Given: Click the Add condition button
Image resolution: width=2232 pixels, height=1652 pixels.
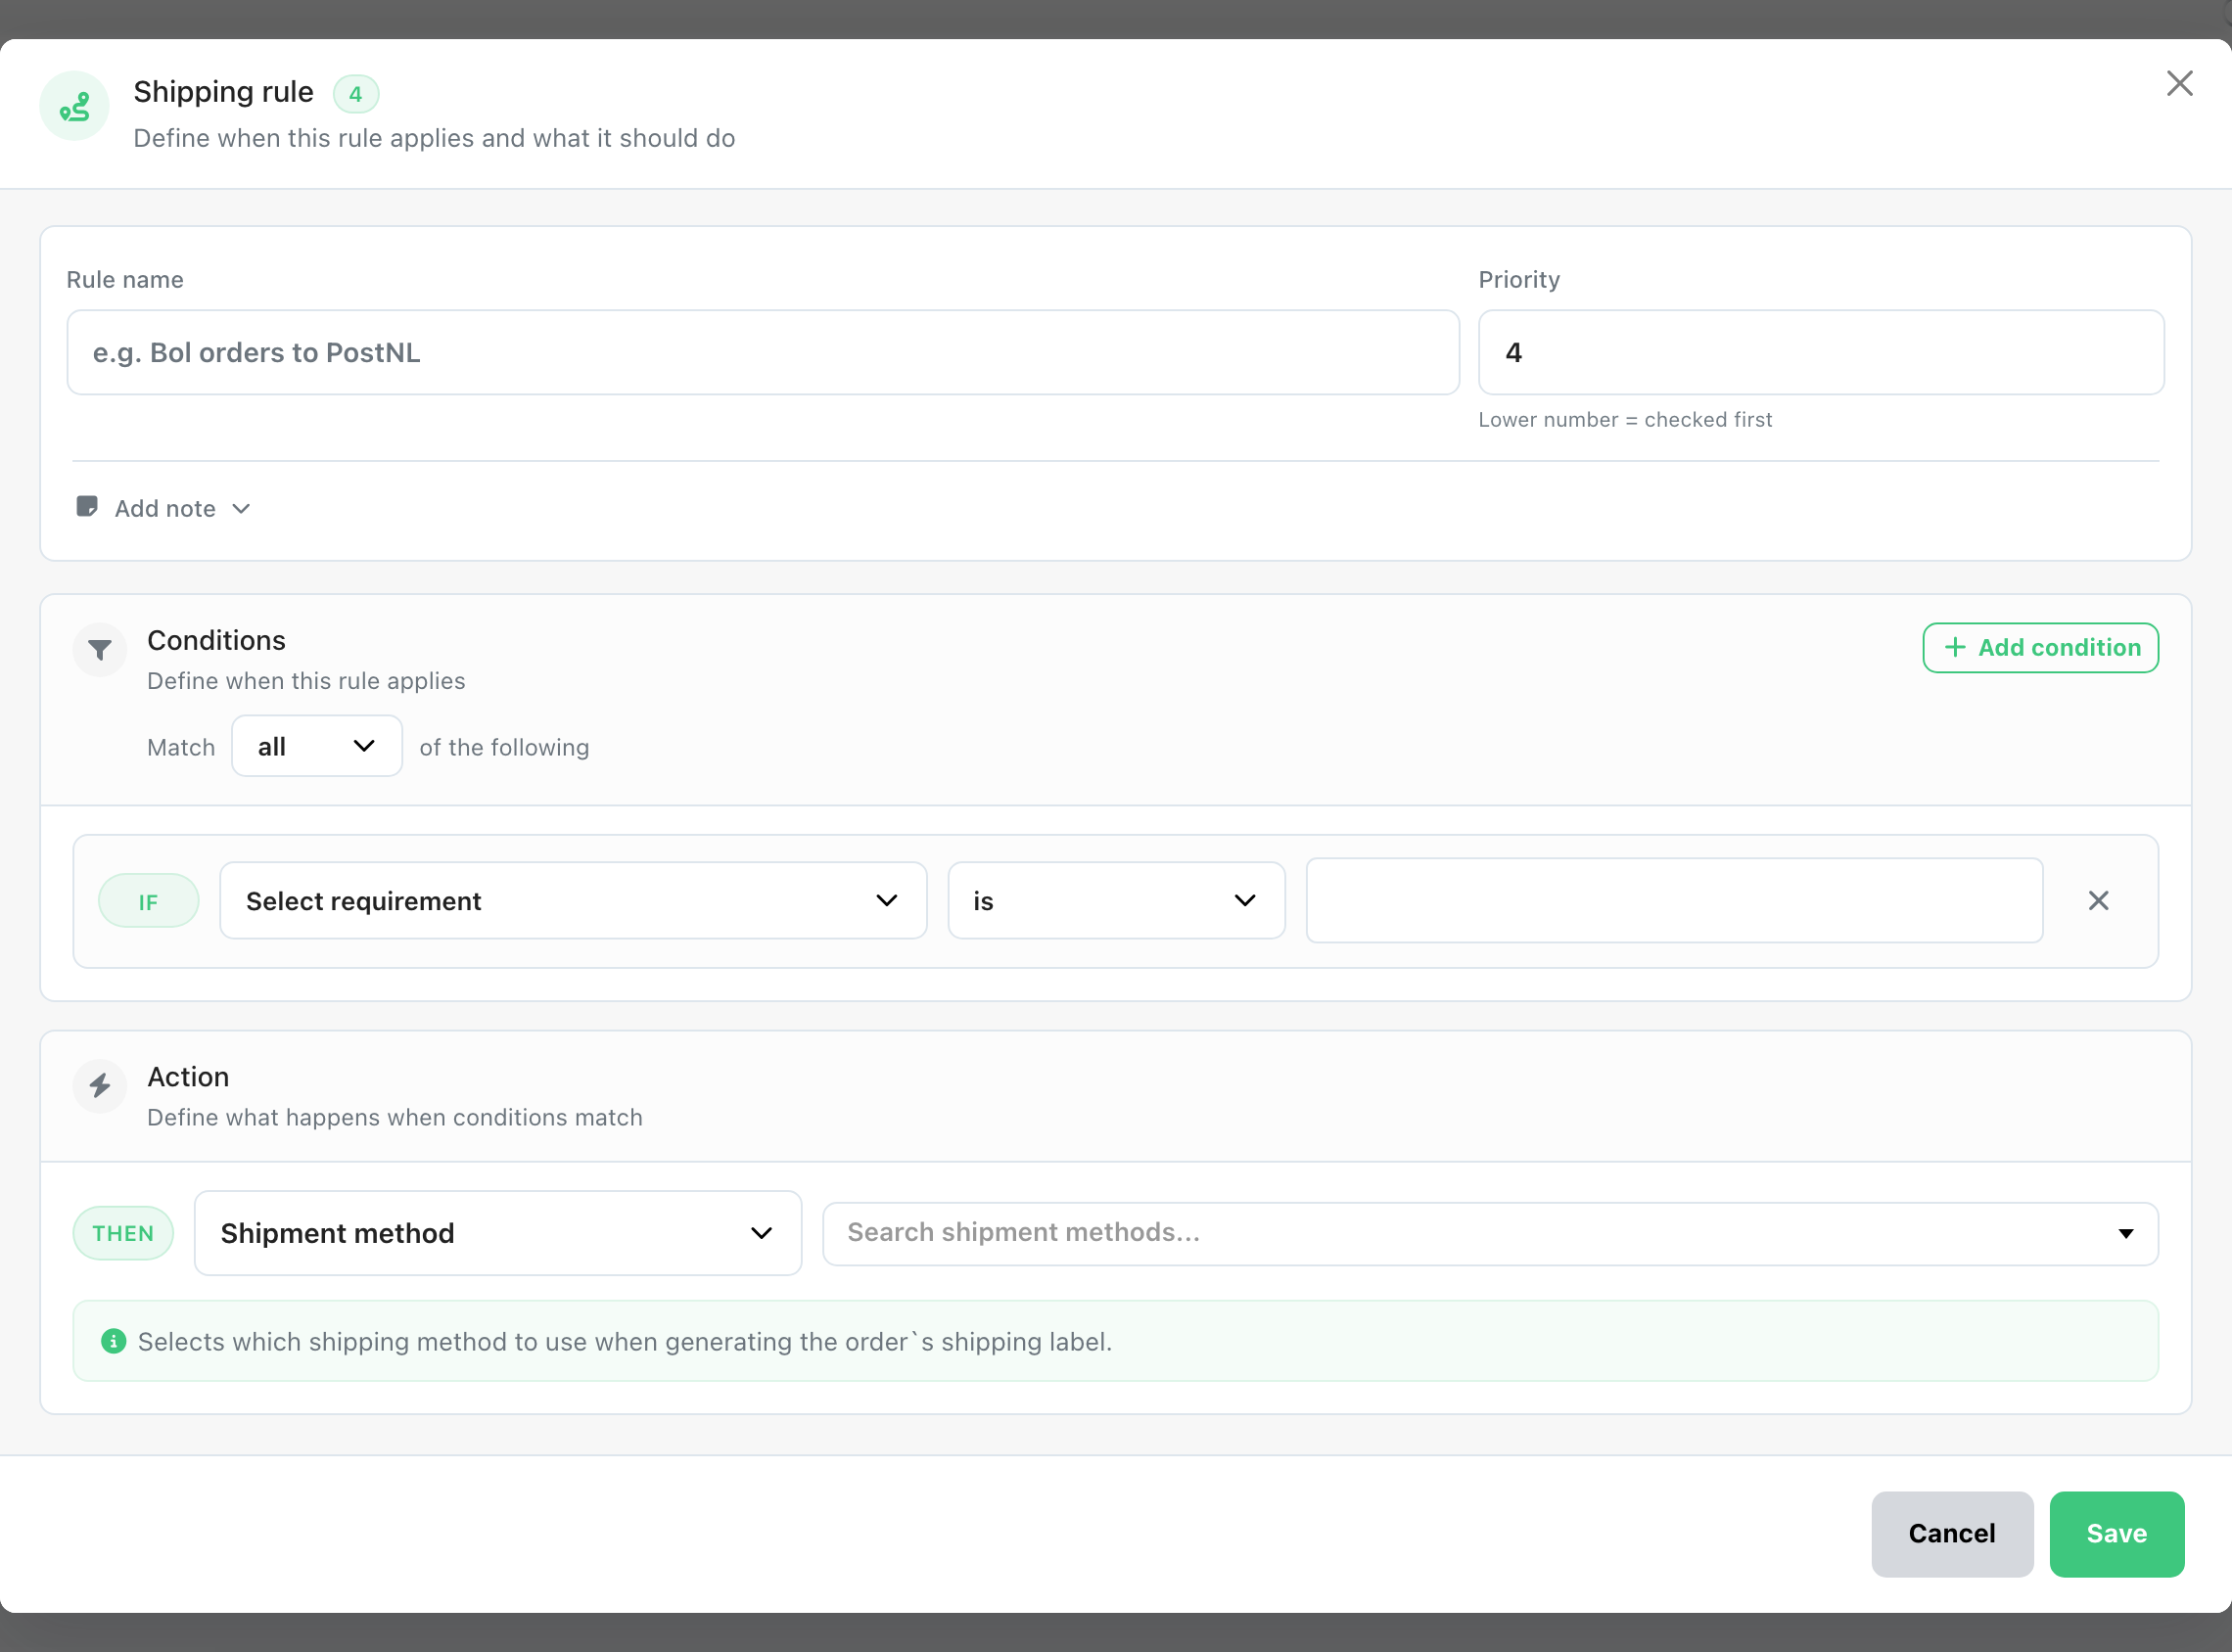Looking at the screenshot, I should tap(2040, 648).
